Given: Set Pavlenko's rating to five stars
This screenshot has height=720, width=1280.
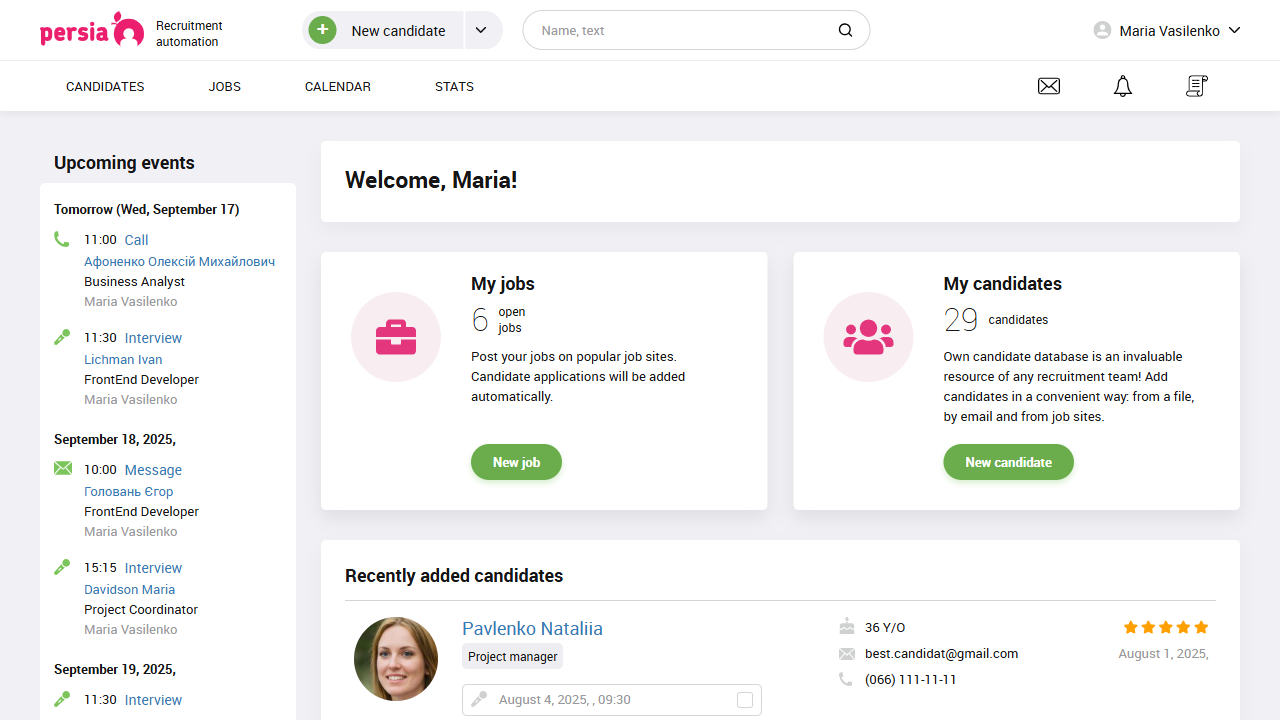Looking at the screenshot, I should point(1200,627).
